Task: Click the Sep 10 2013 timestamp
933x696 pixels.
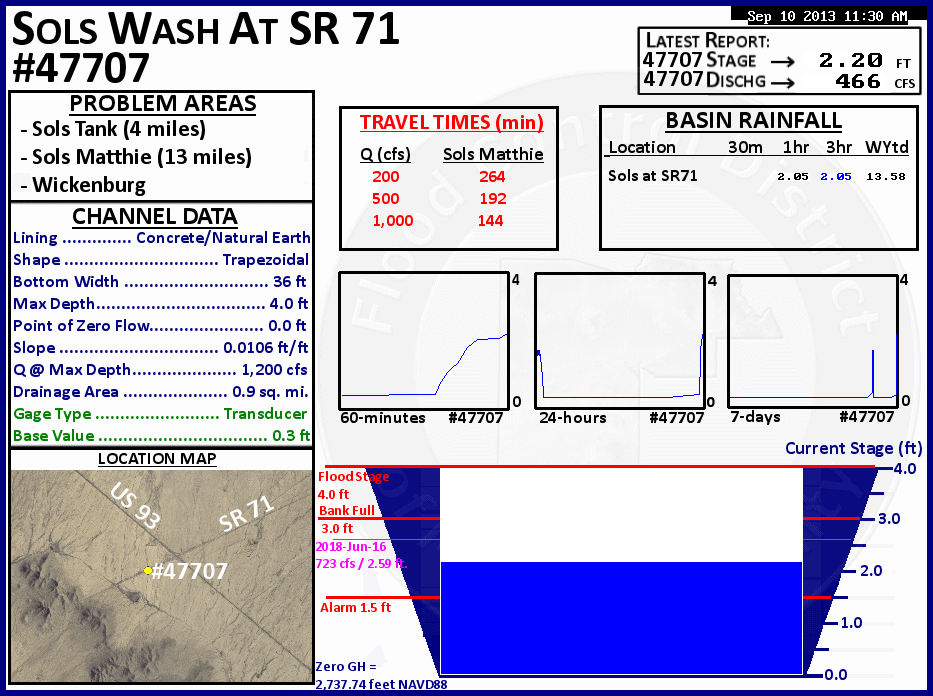Action: click(827, 16)
